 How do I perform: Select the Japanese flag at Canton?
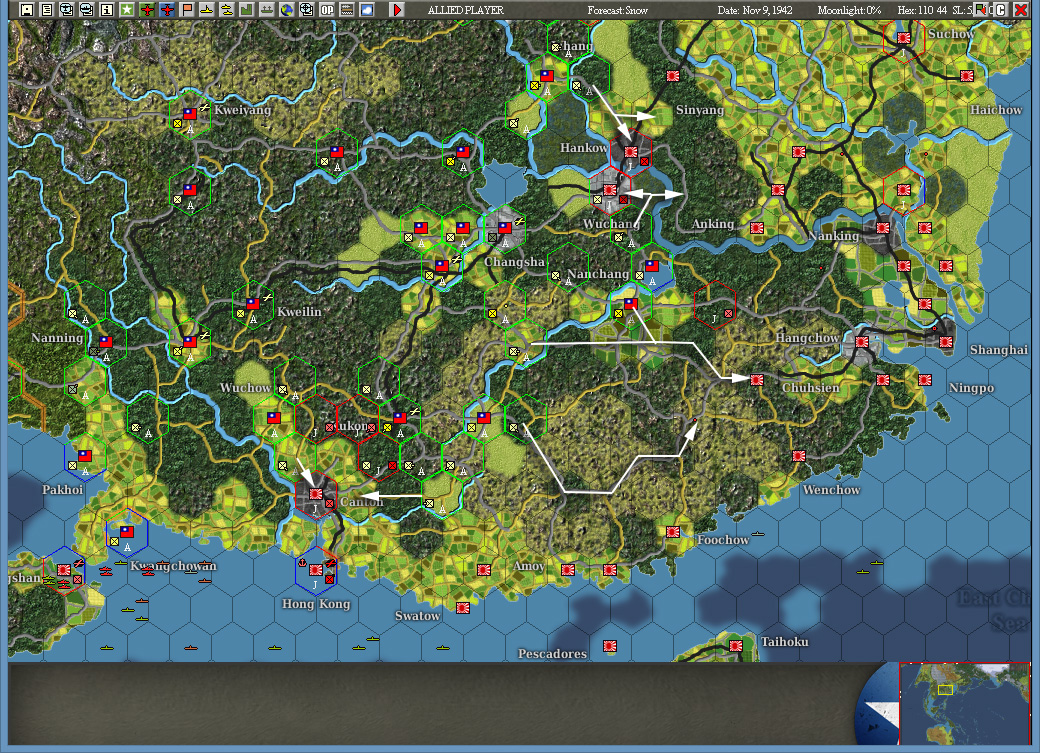point(316,494)
